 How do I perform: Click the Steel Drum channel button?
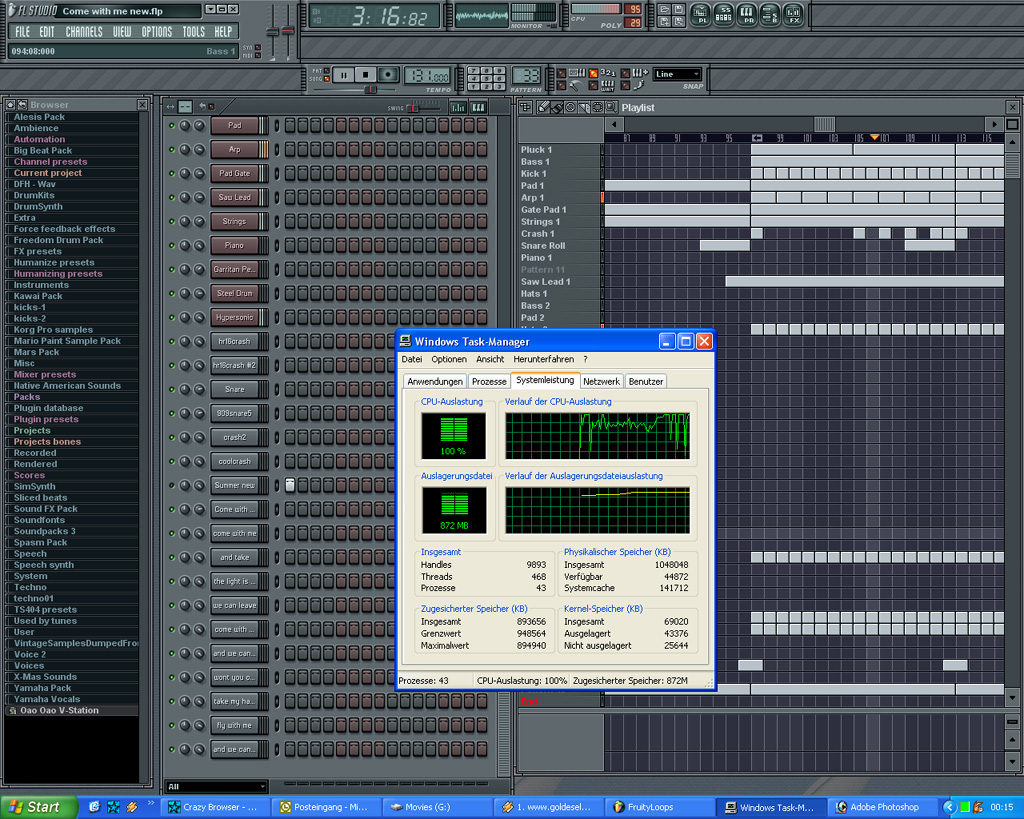coord(234,293)
